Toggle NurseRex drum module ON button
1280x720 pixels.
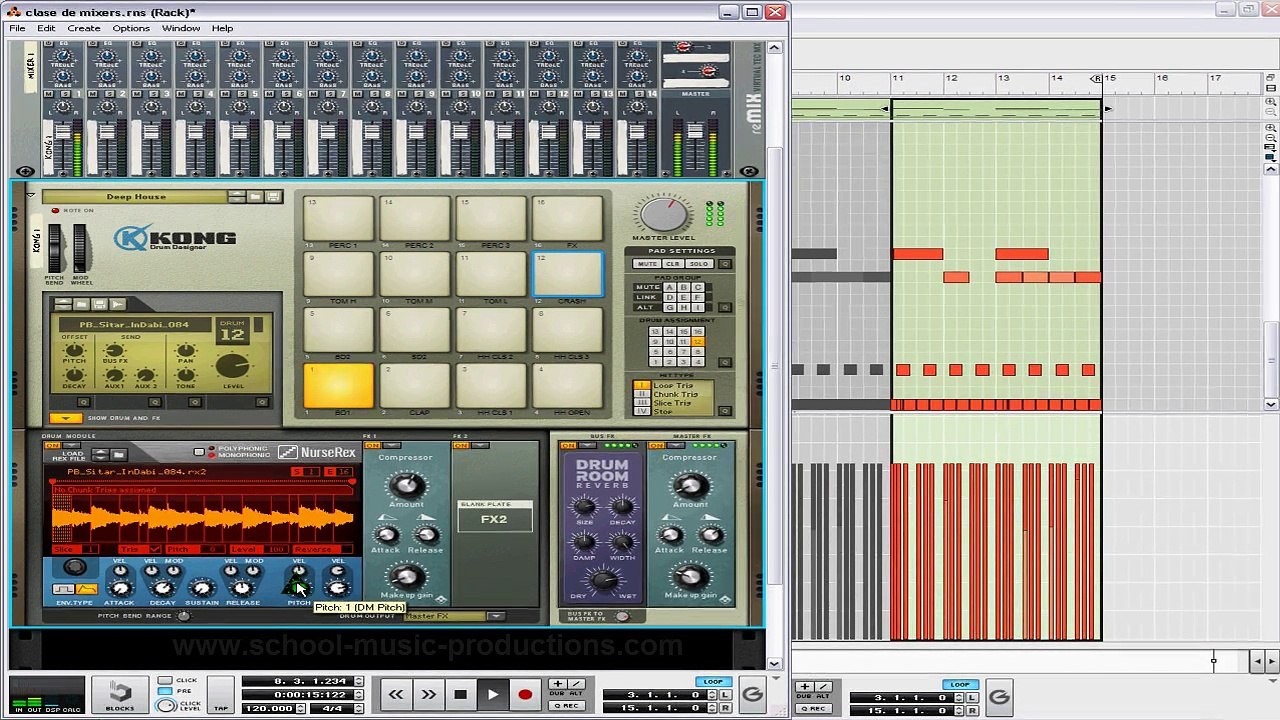52,445
